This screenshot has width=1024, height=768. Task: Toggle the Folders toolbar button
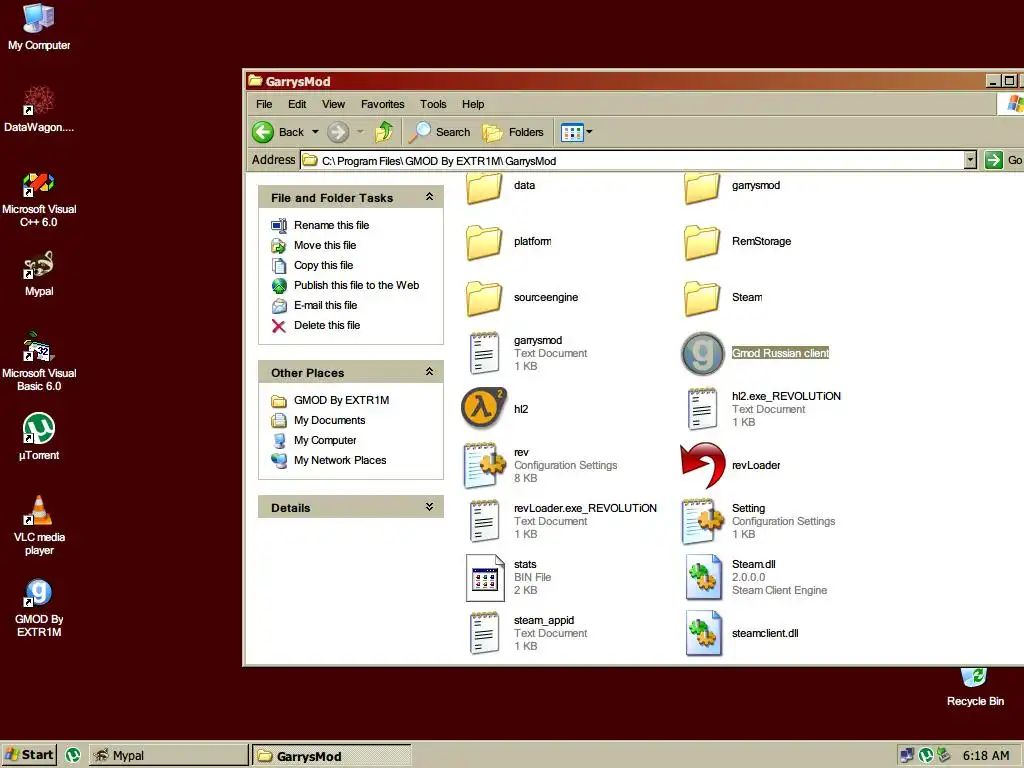tap(513, 132)
